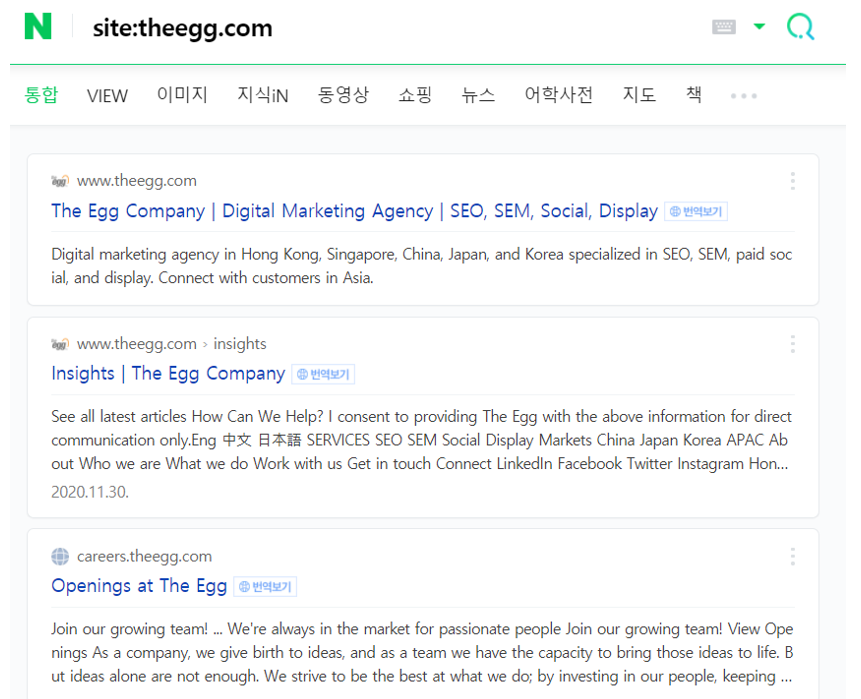Click 번역보기 beside the Digital Marketing Agency title
The image size is (861, 699).
click(696, 211)
